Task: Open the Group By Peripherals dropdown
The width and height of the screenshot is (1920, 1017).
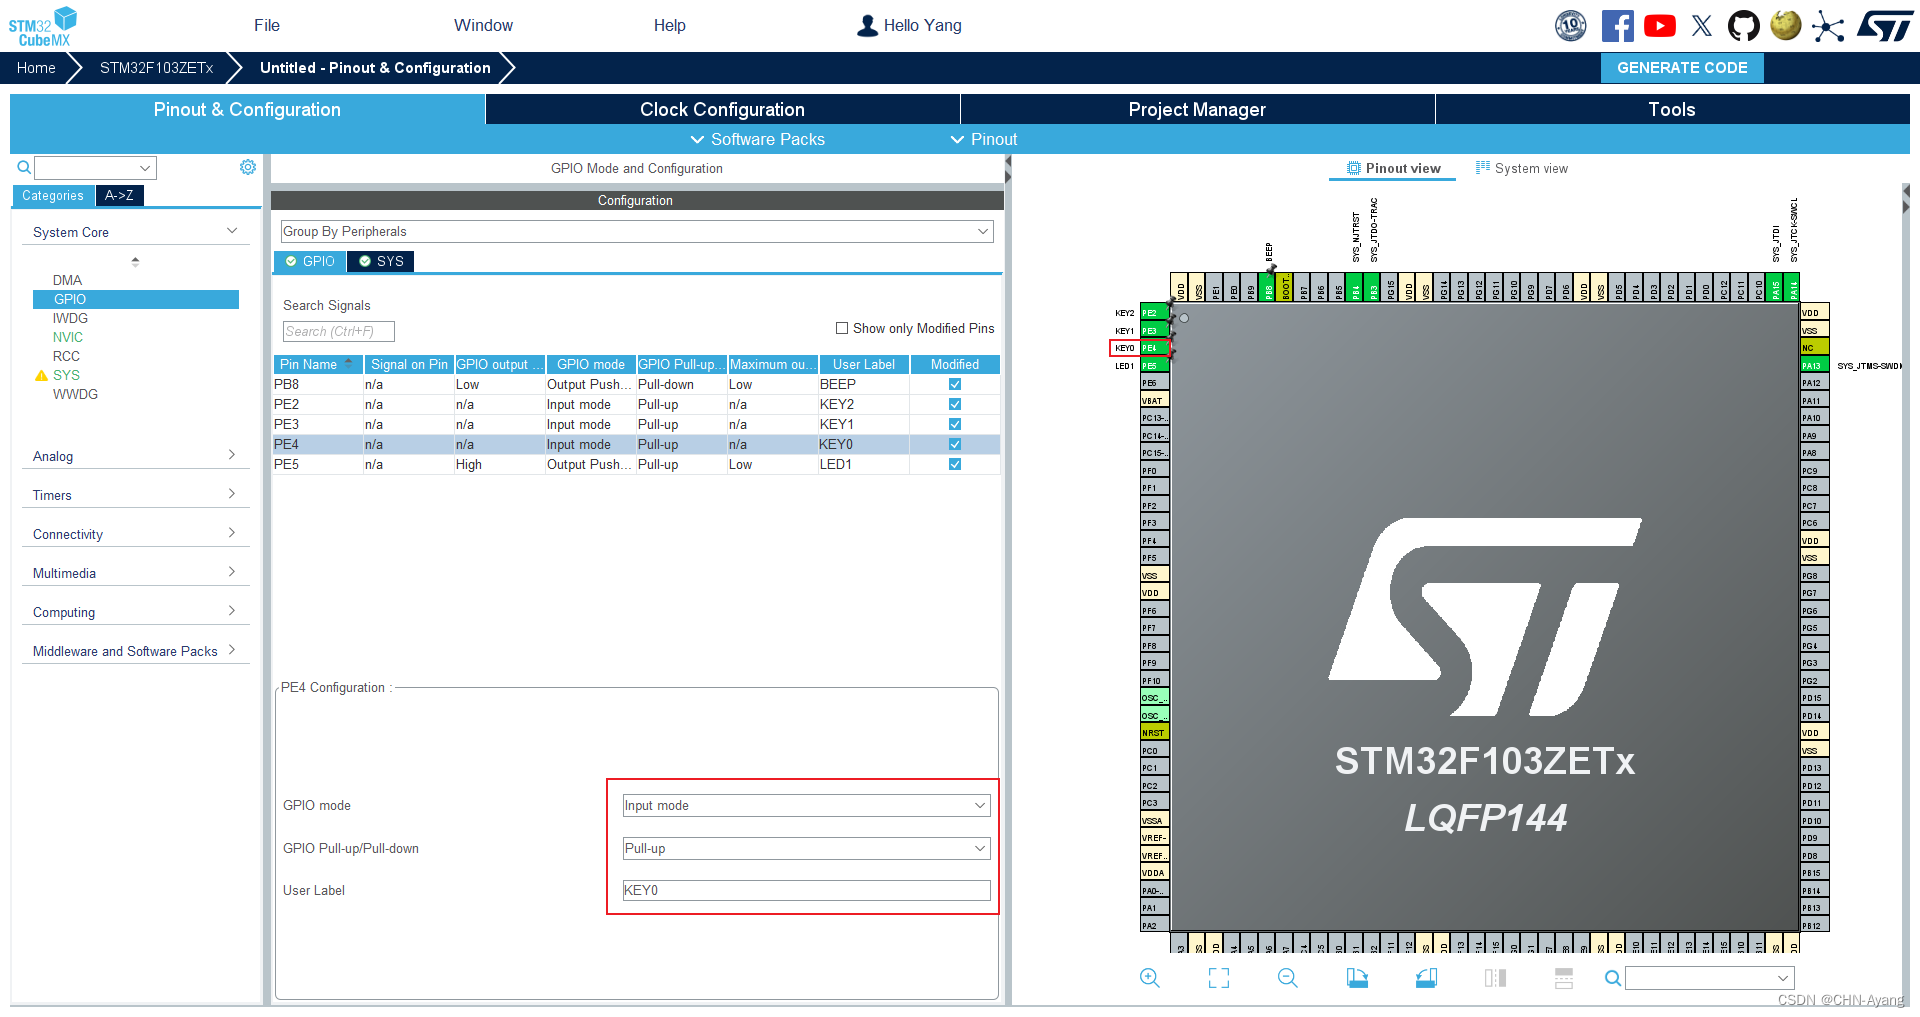Action: [637, 231]
